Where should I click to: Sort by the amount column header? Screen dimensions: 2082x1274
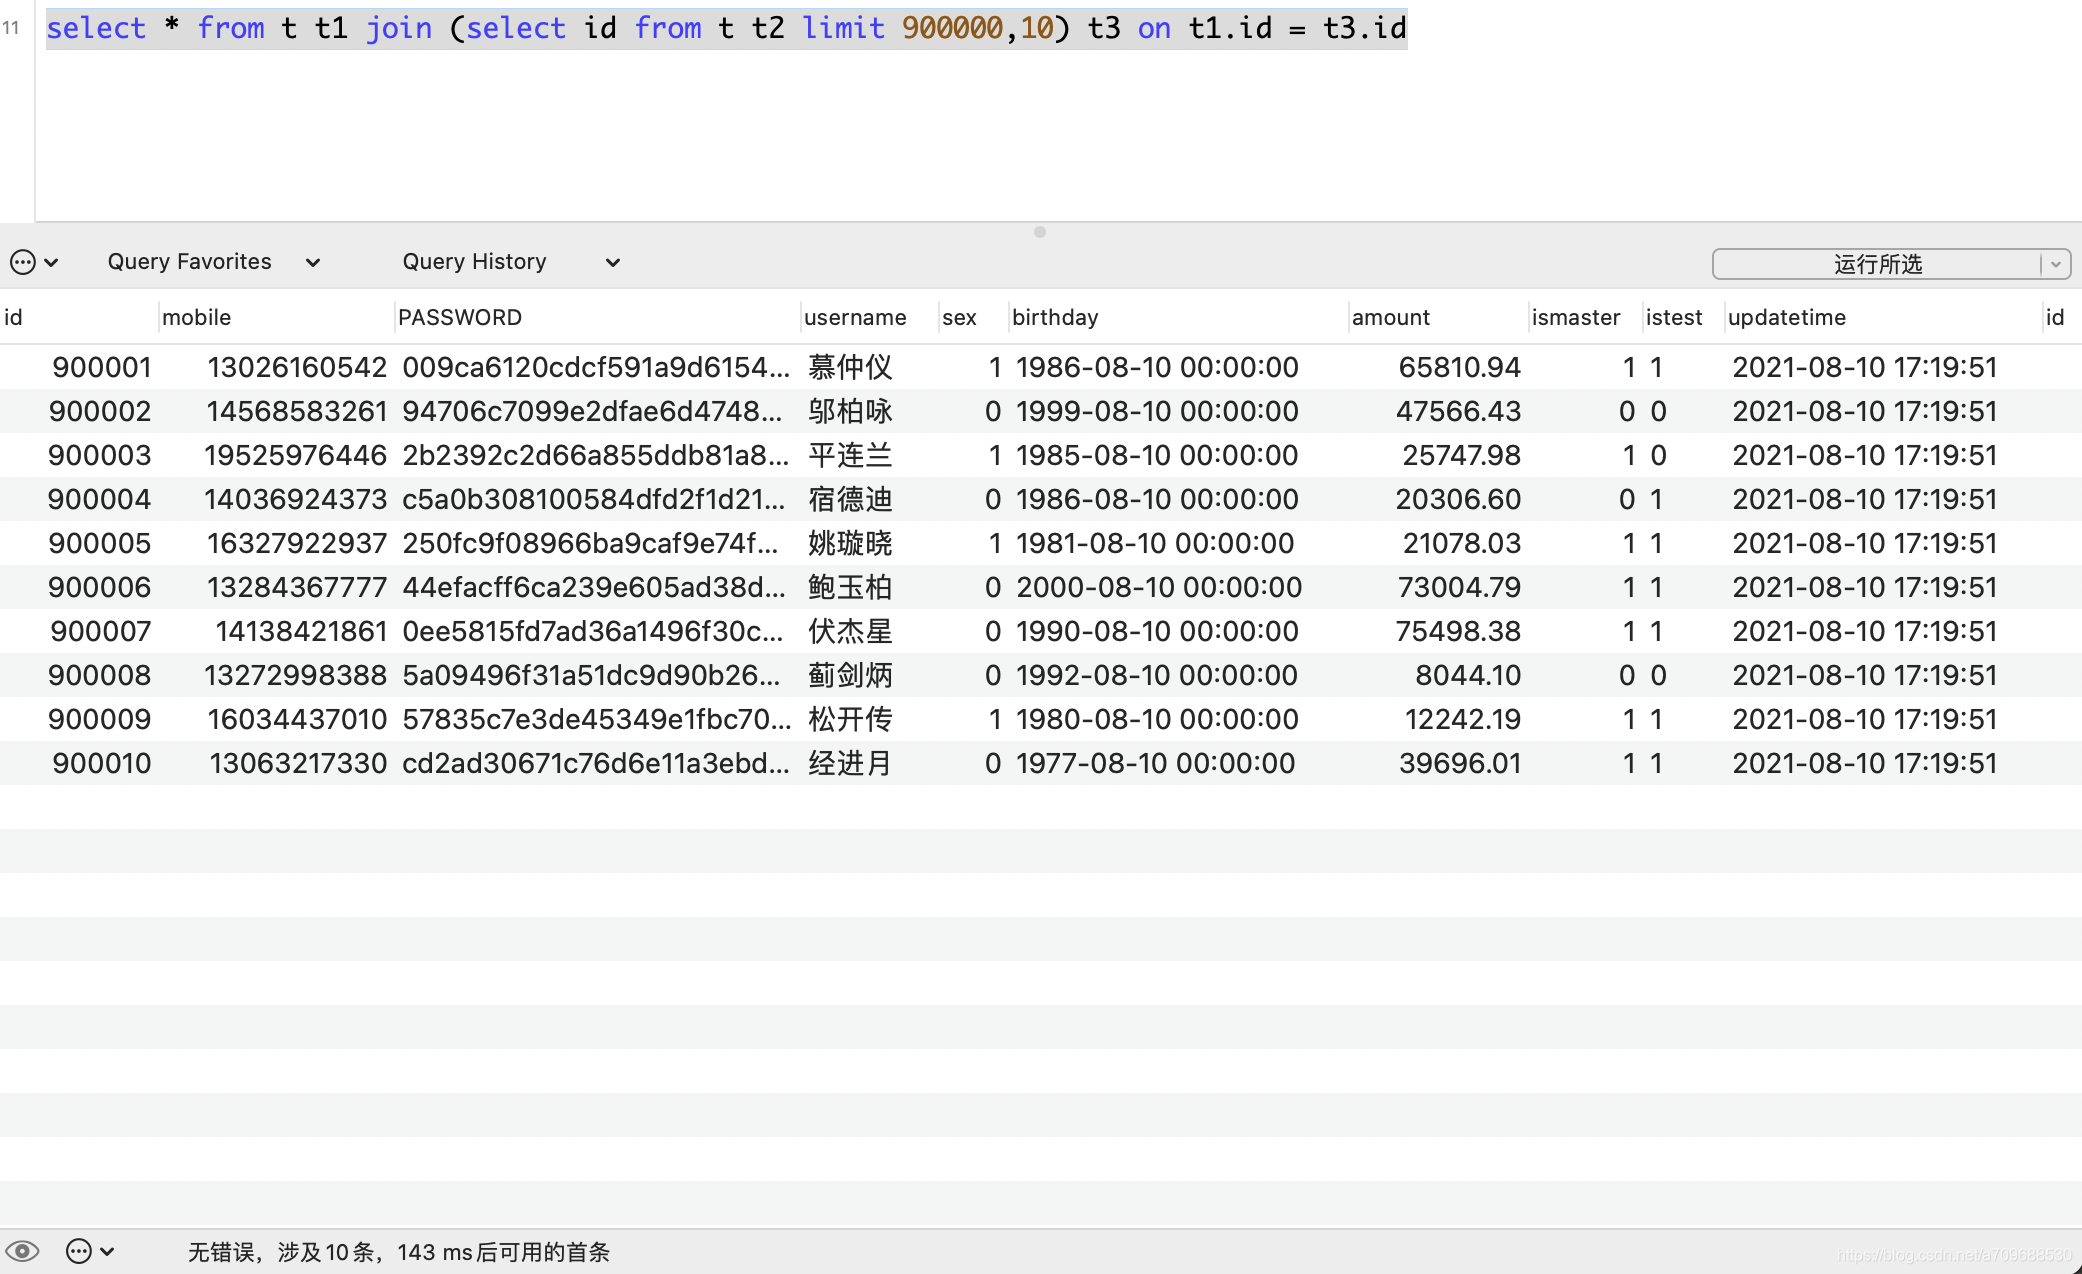coord(1390,317)
